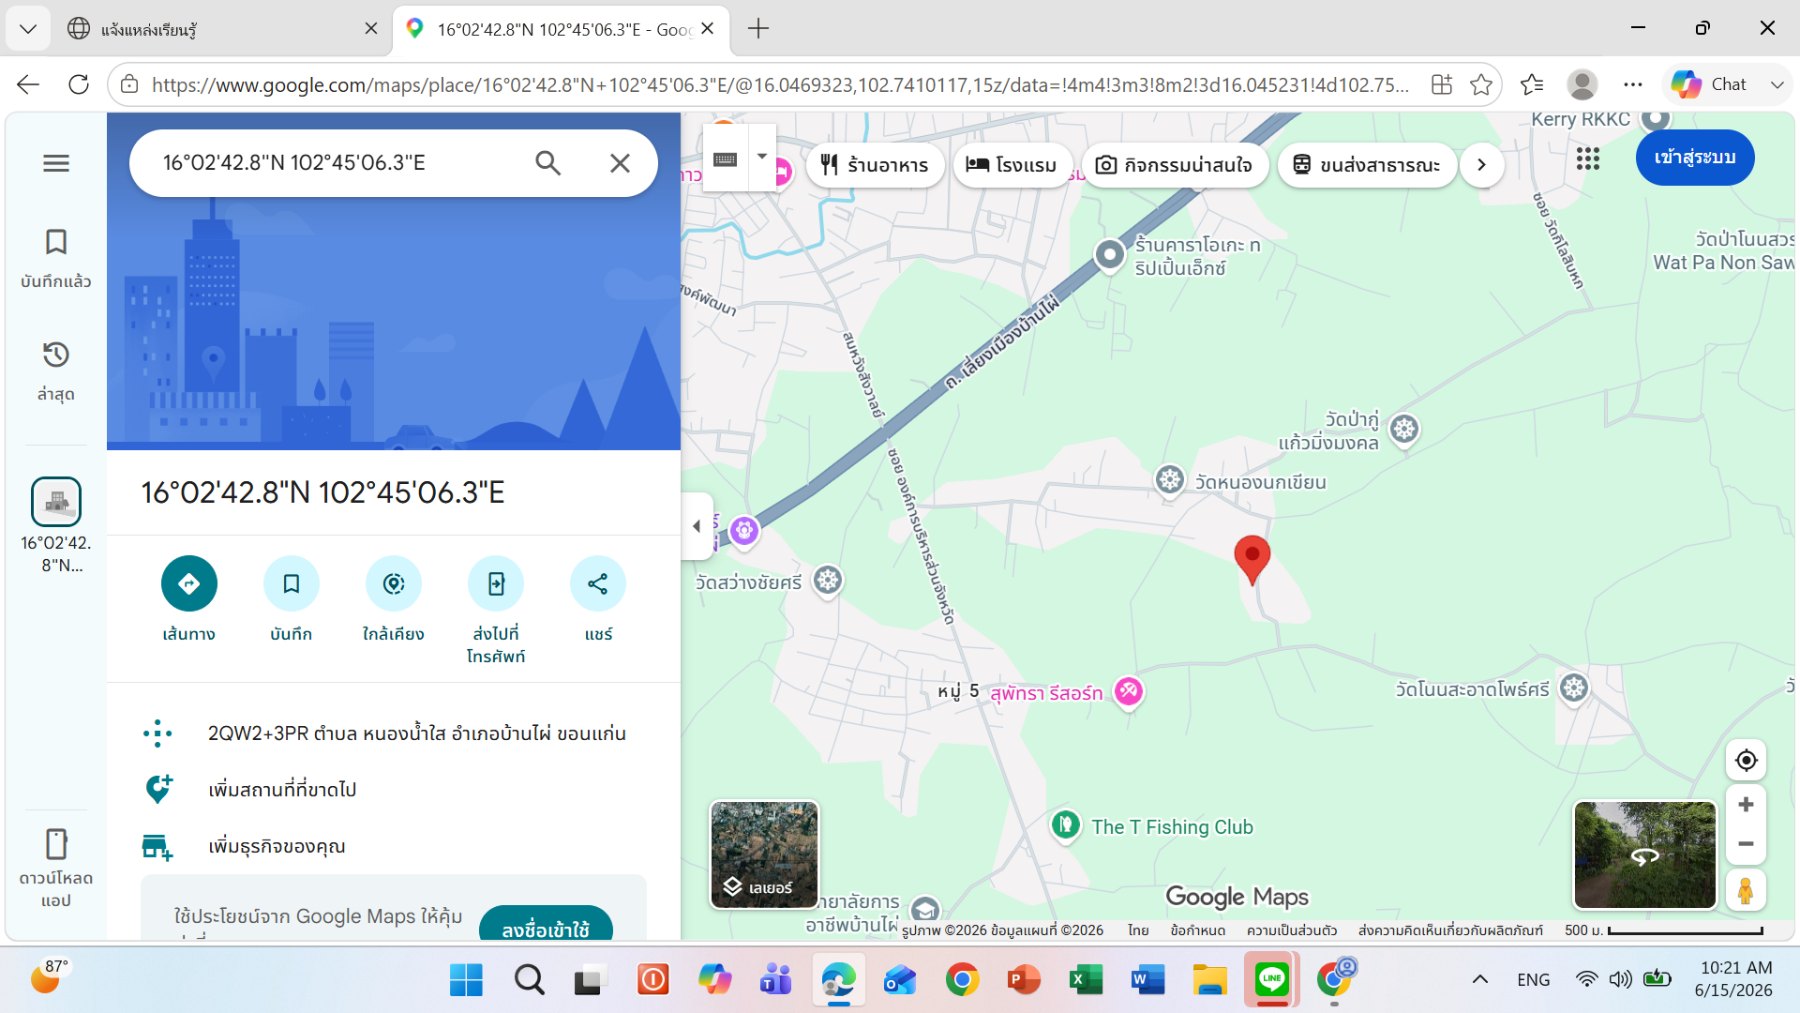
Task: Filter map by things to do (กิจกรรมน่าสนใจ) chip
Action: 1175,165
